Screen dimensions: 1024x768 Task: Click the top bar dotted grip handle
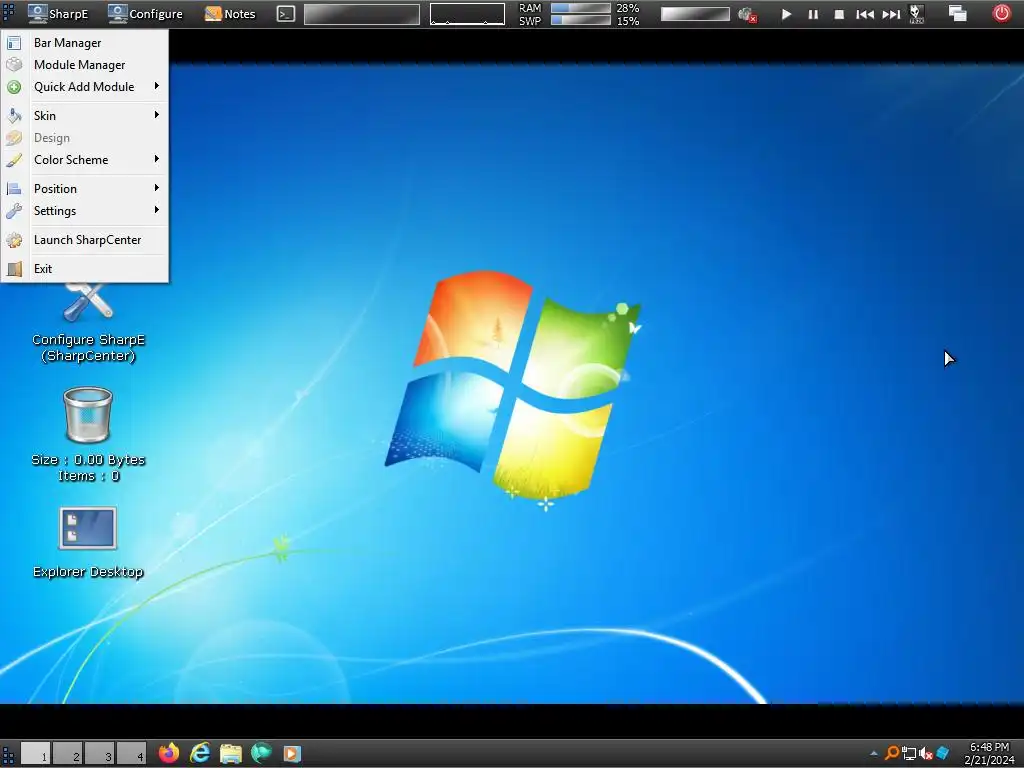click(8, 14)
